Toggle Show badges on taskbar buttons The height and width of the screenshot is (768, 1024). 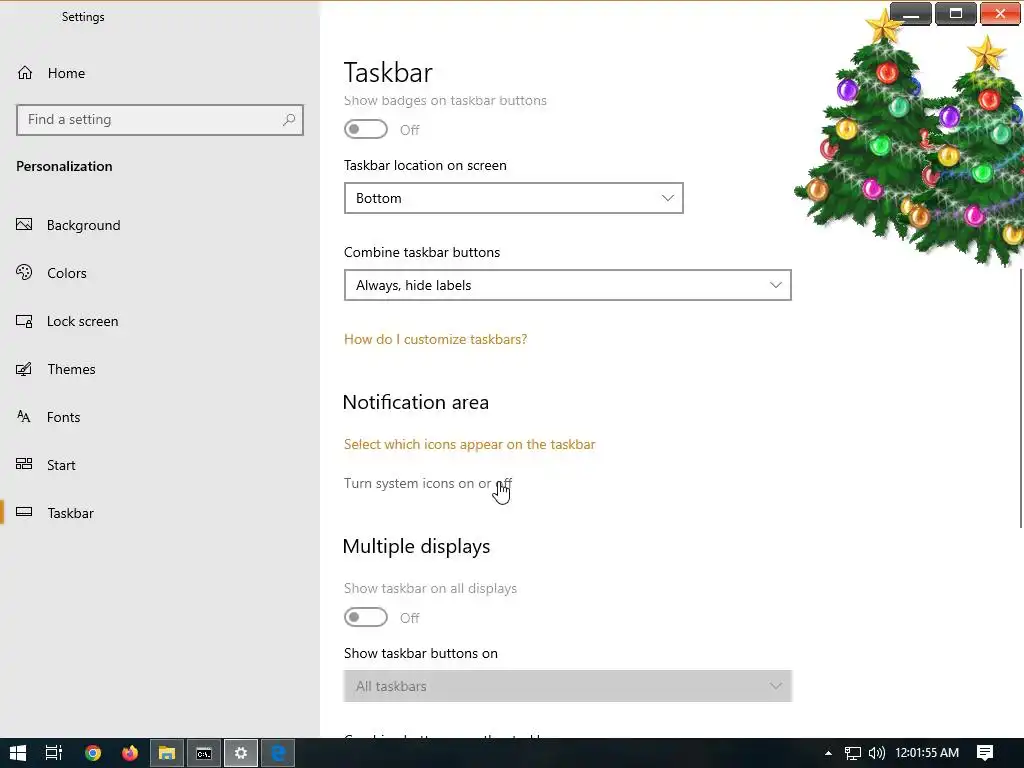pyautogui.click(x=366, y=129)
